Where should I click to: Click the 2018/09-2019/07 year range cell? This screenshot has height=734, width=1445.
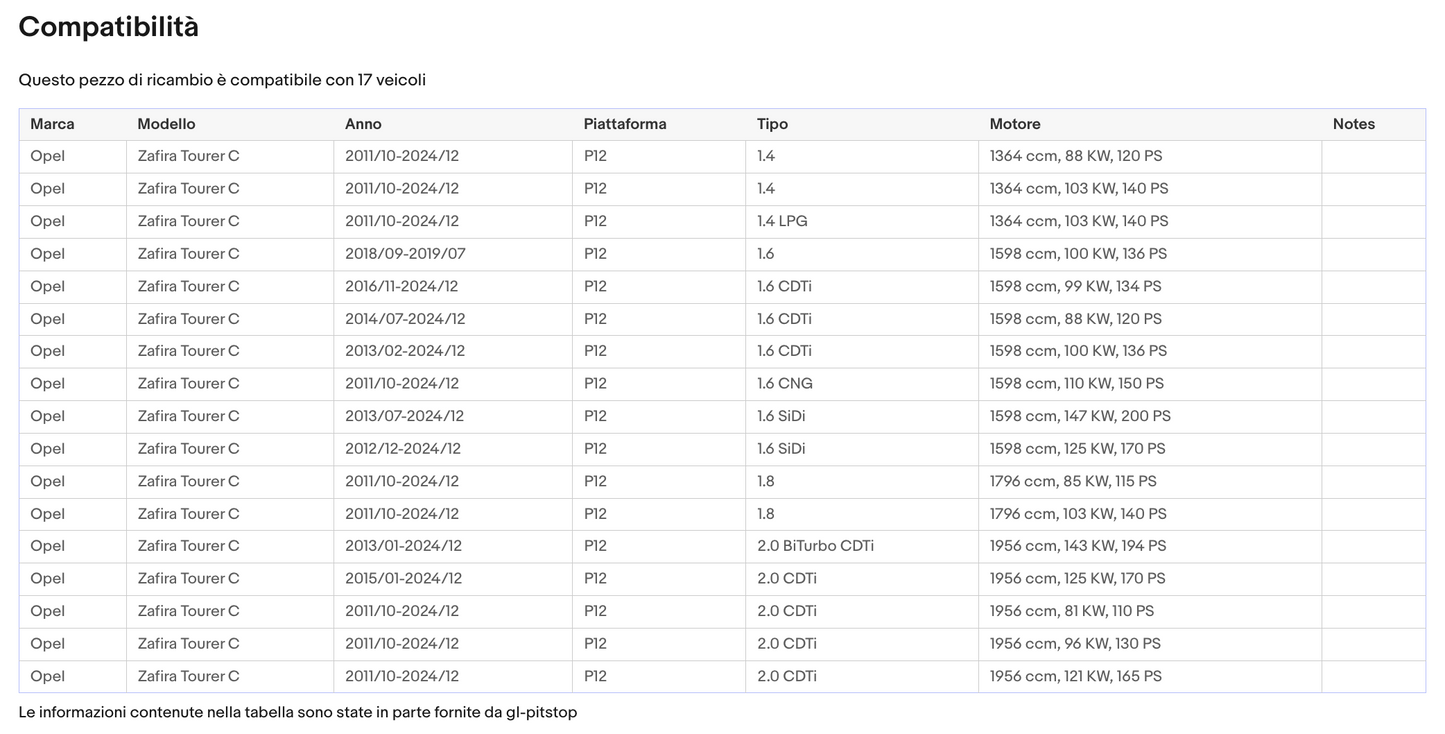click(405, 254)
